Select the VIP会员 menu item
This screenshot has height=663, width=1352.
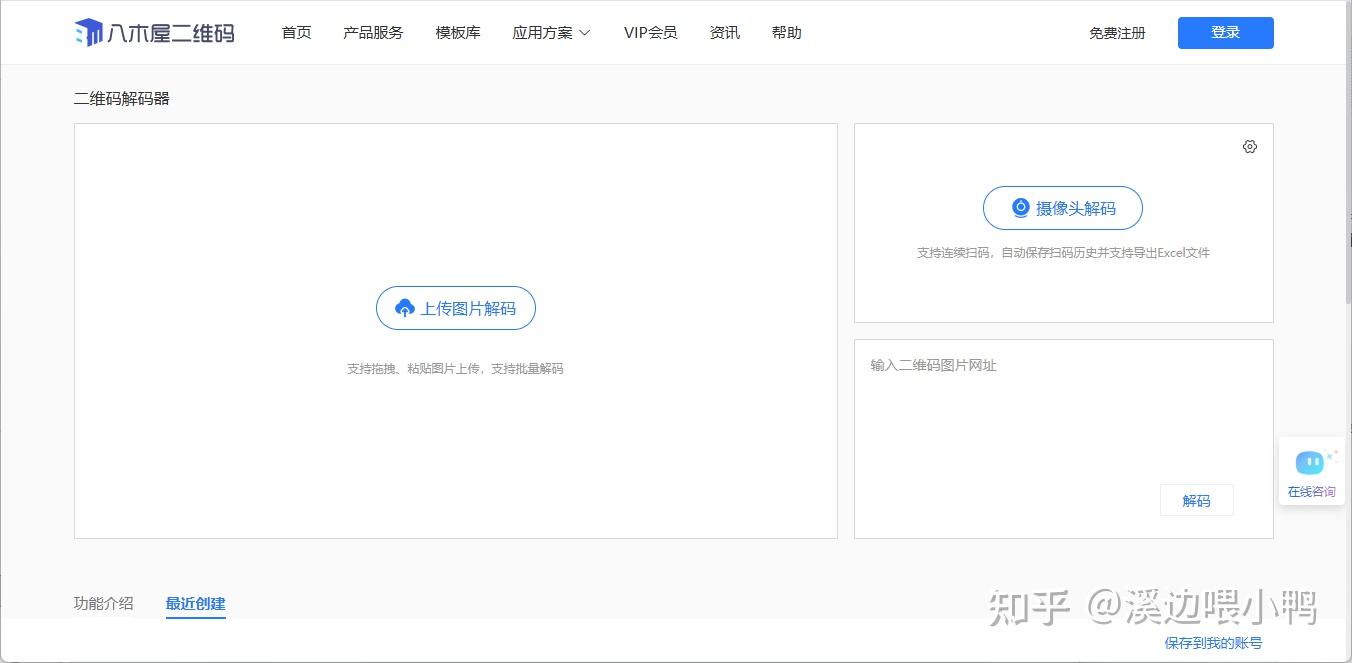650,33
